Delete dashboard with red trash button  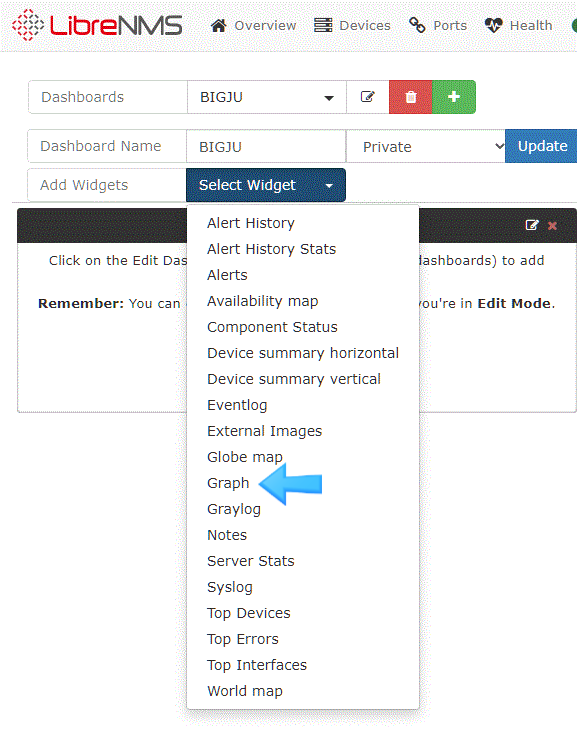click(x=411, y=97)
